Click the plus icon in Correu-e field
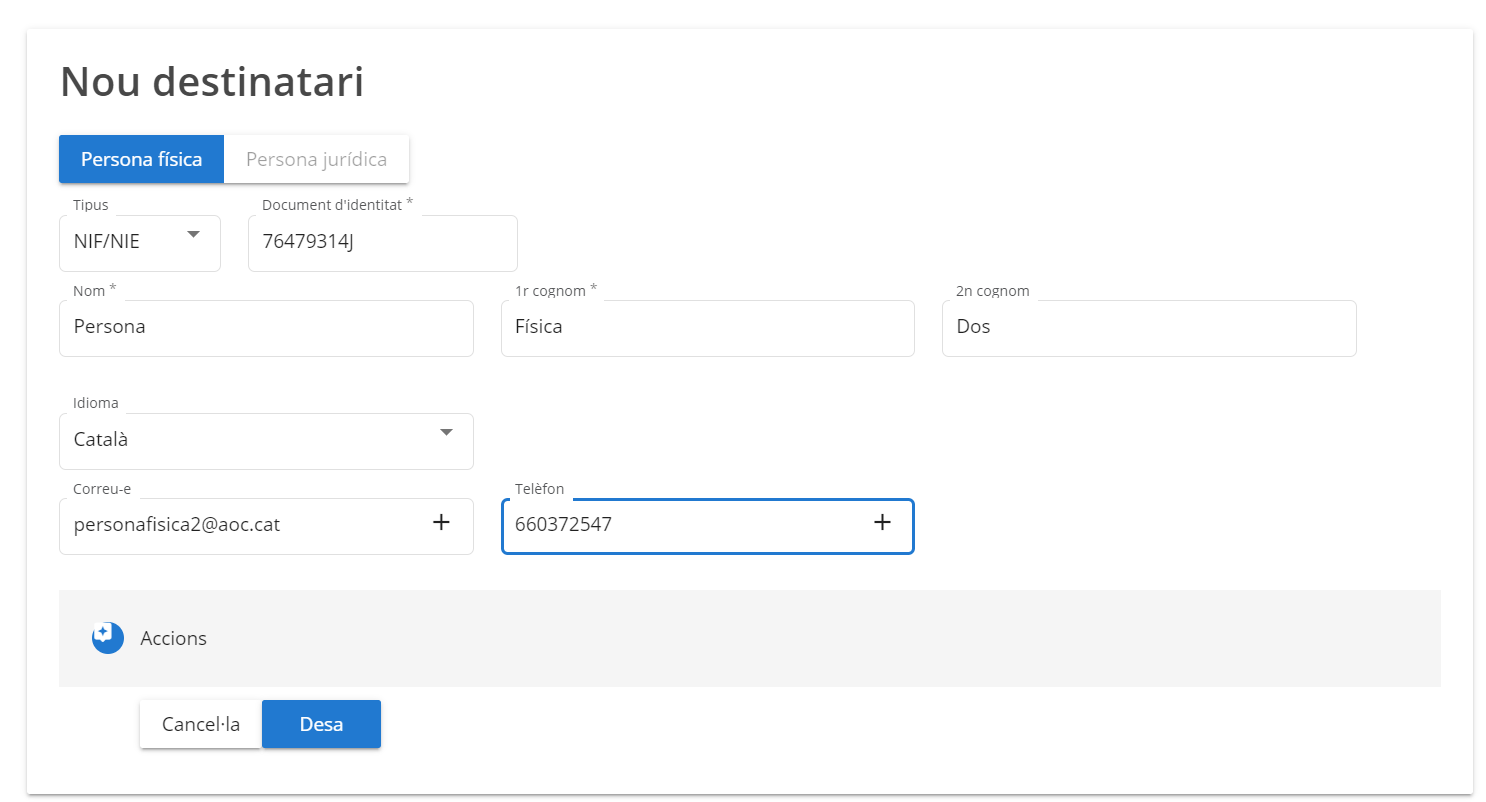The height and width of the screenshot is (802, 1486). coord(440,522)
